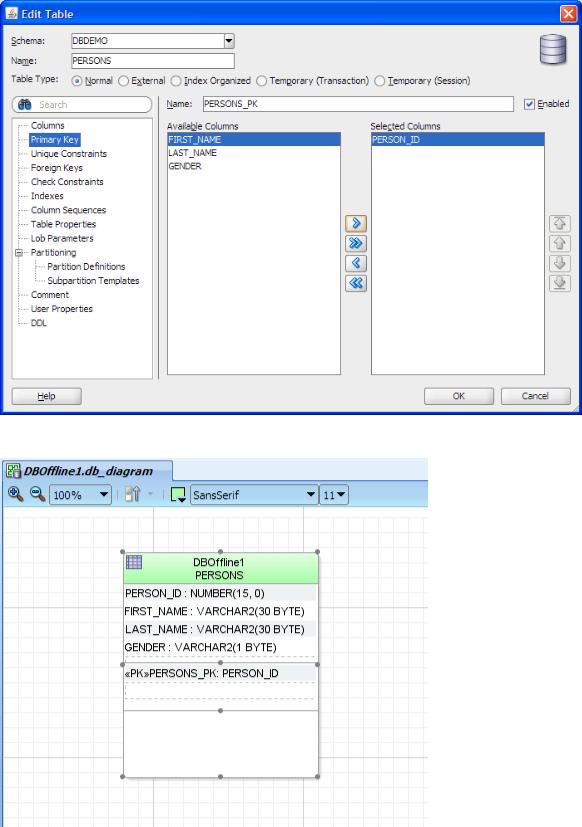The image size is (582, 827).
Task: Open Lob Parameters in the tree
Action: coord(62,238)
